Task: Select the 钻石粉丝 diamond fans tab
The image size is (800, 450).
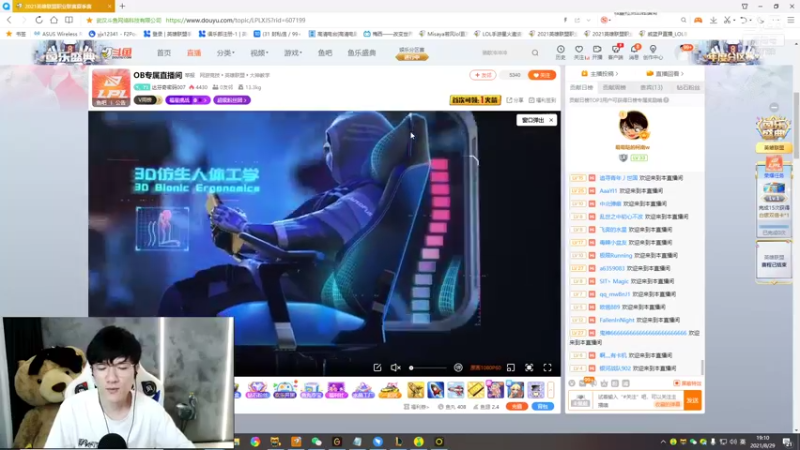Action: point(688,87)
